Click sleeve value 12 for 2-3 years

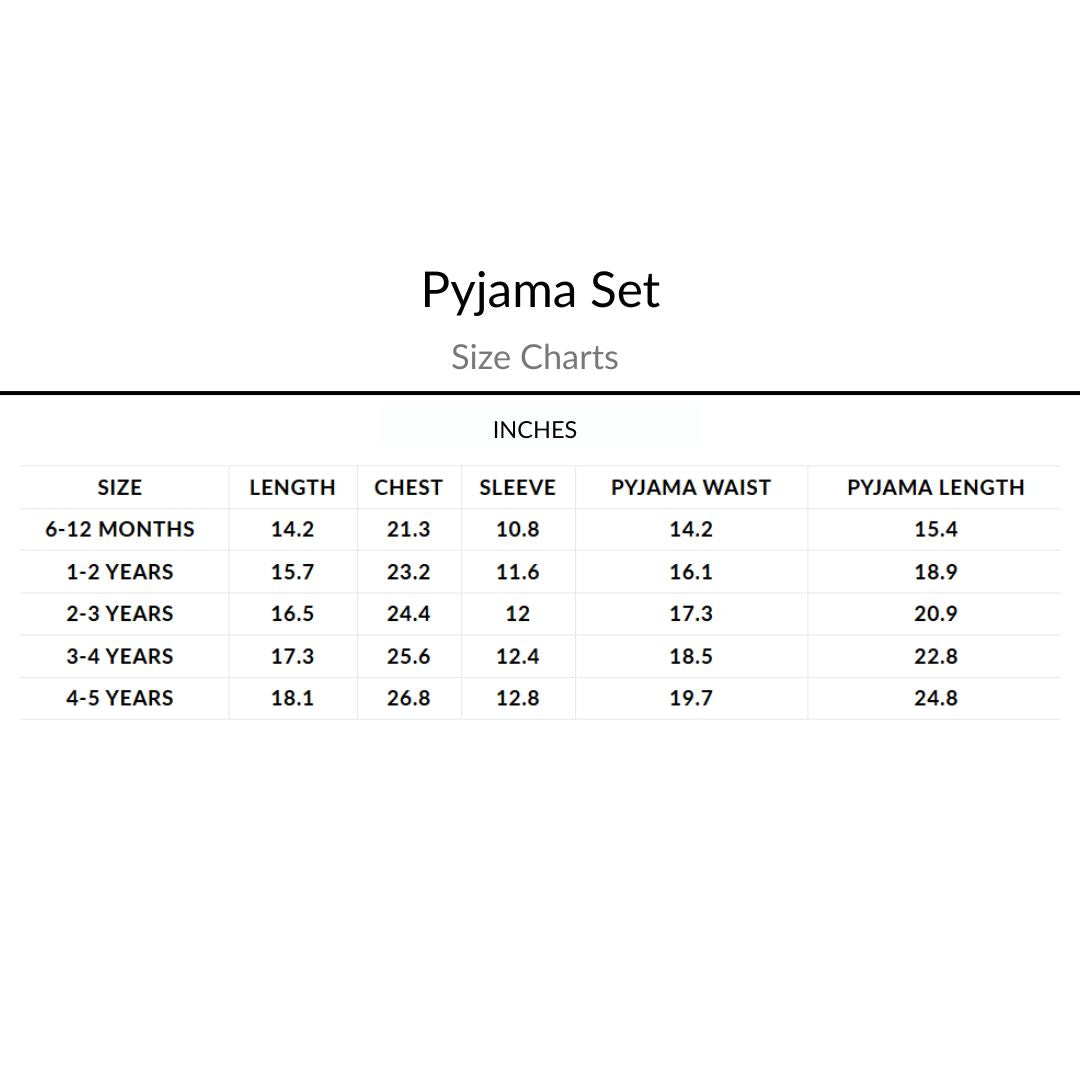[x=517, y=614]
